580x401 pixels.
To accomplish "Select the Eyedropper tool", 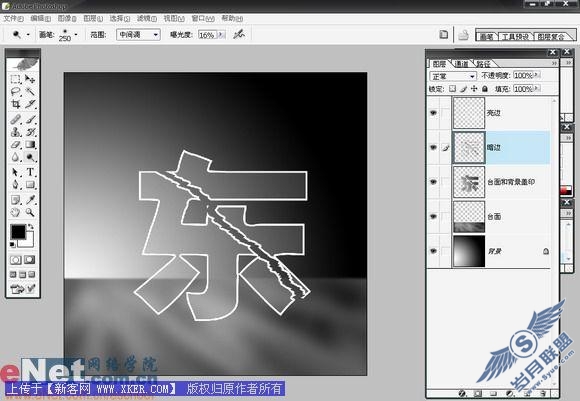I will (x=30, y=200).
